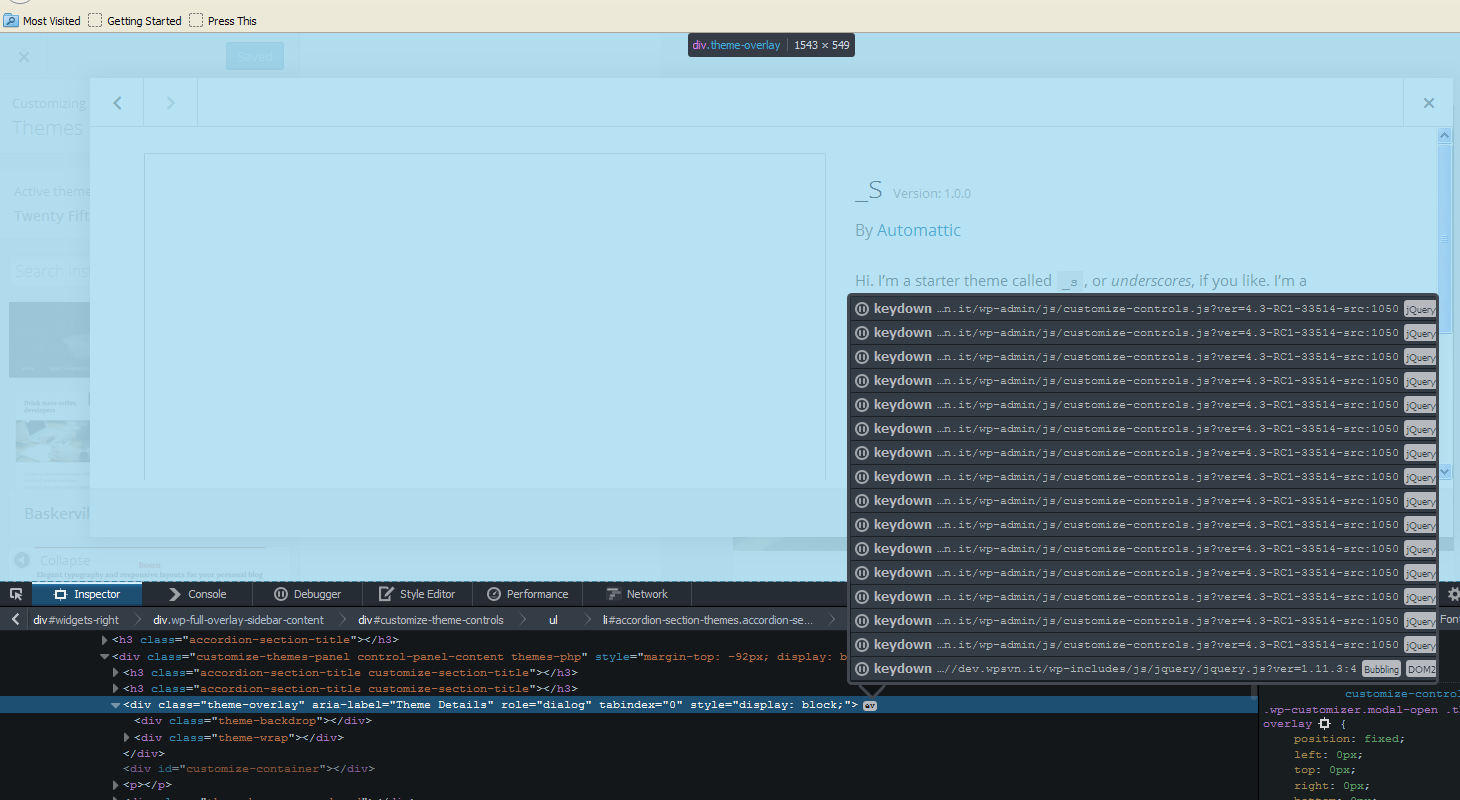Click the 'Version: 1.0.0' text
The height and width of the screenshot is (800, 1460).
click(x=932, y=194)
